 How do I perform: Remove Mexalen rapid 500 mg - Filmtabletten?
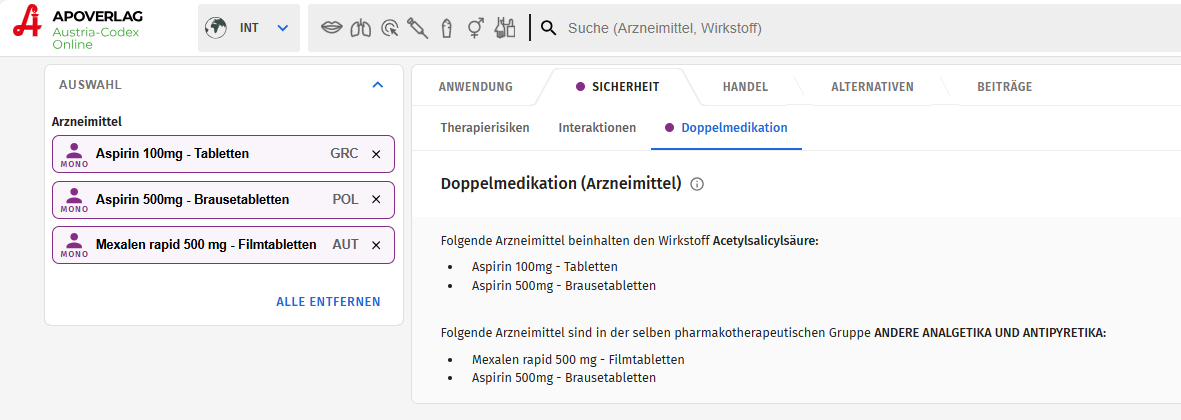(377, 245)
